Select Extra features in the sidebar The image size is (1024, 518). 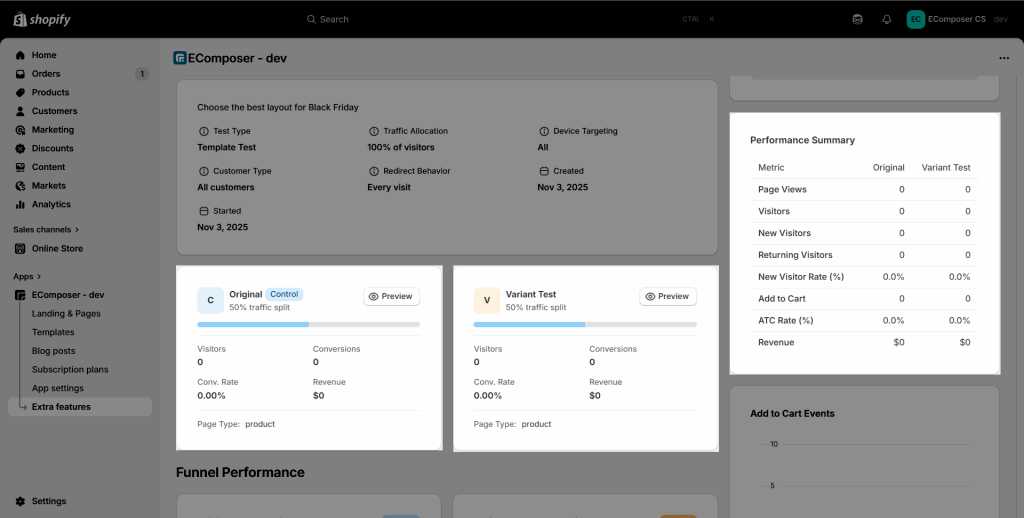pos(61,407)
